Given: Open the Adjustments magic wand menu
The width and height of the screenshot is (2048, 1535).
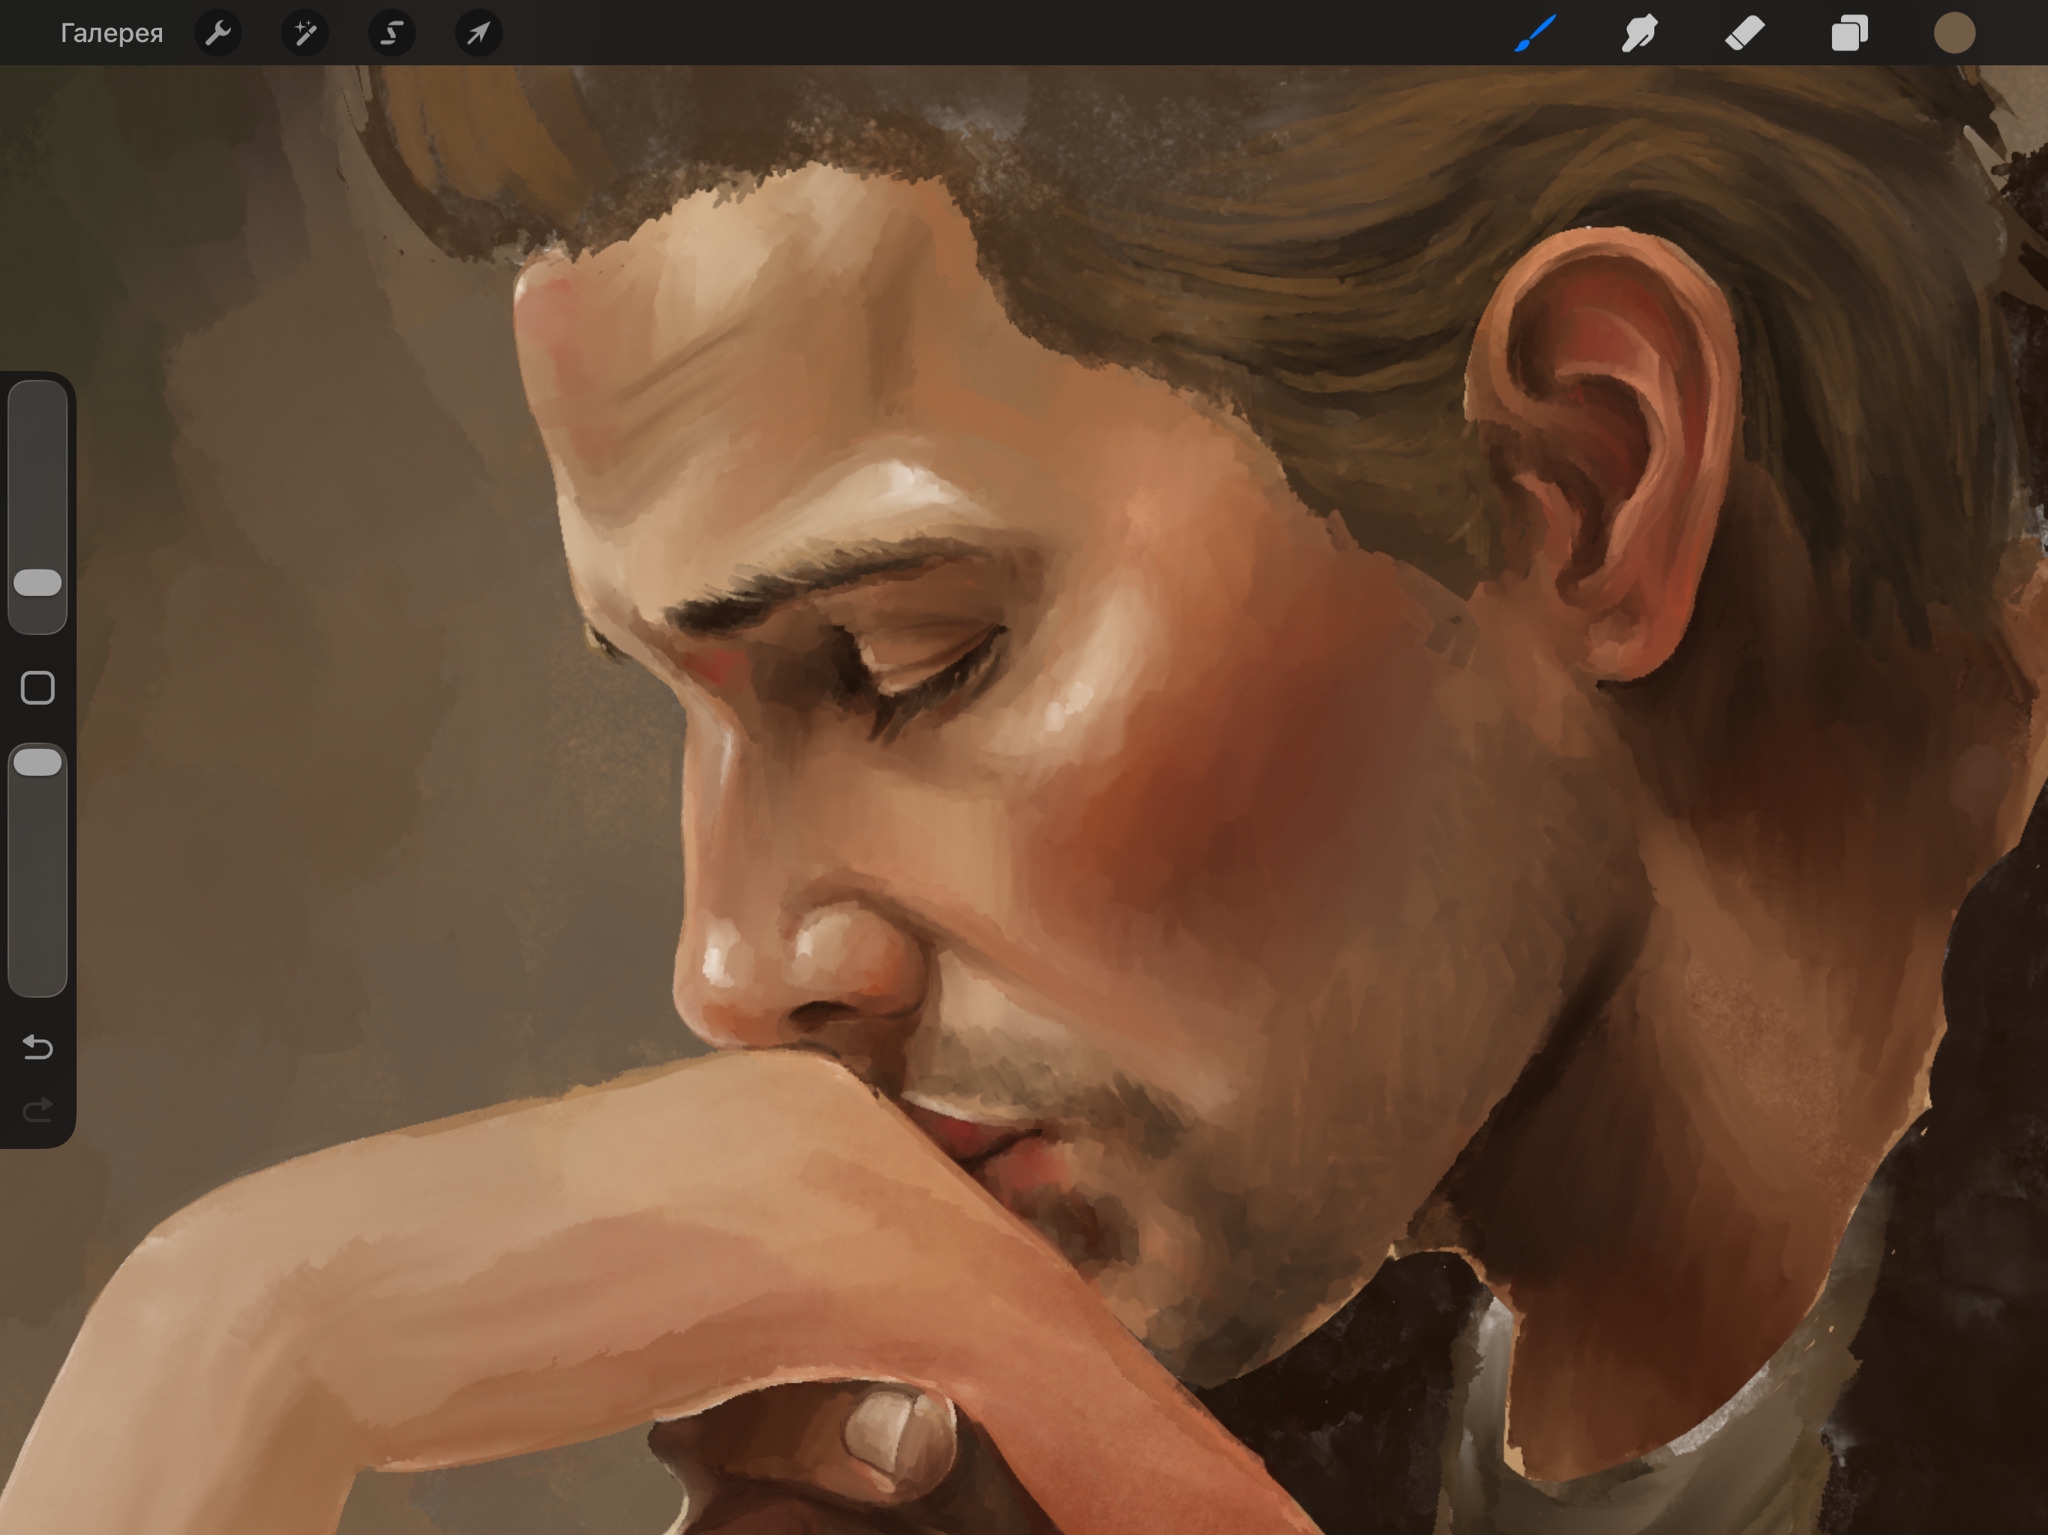Looking at the screenshot, I should pyautogui.click(x=305, y=33).
